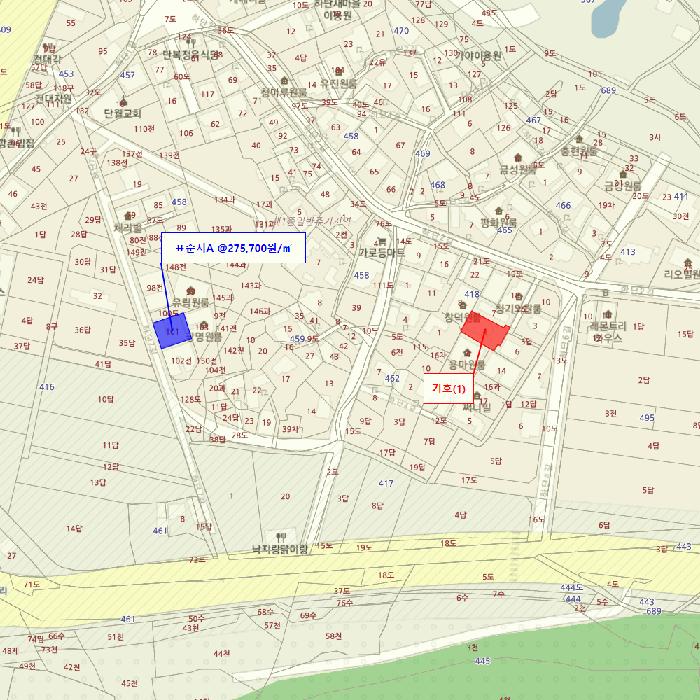Select the 유진원룸 house icon
This screenshot has height=700, width=700.
click(x=338, y=71)
